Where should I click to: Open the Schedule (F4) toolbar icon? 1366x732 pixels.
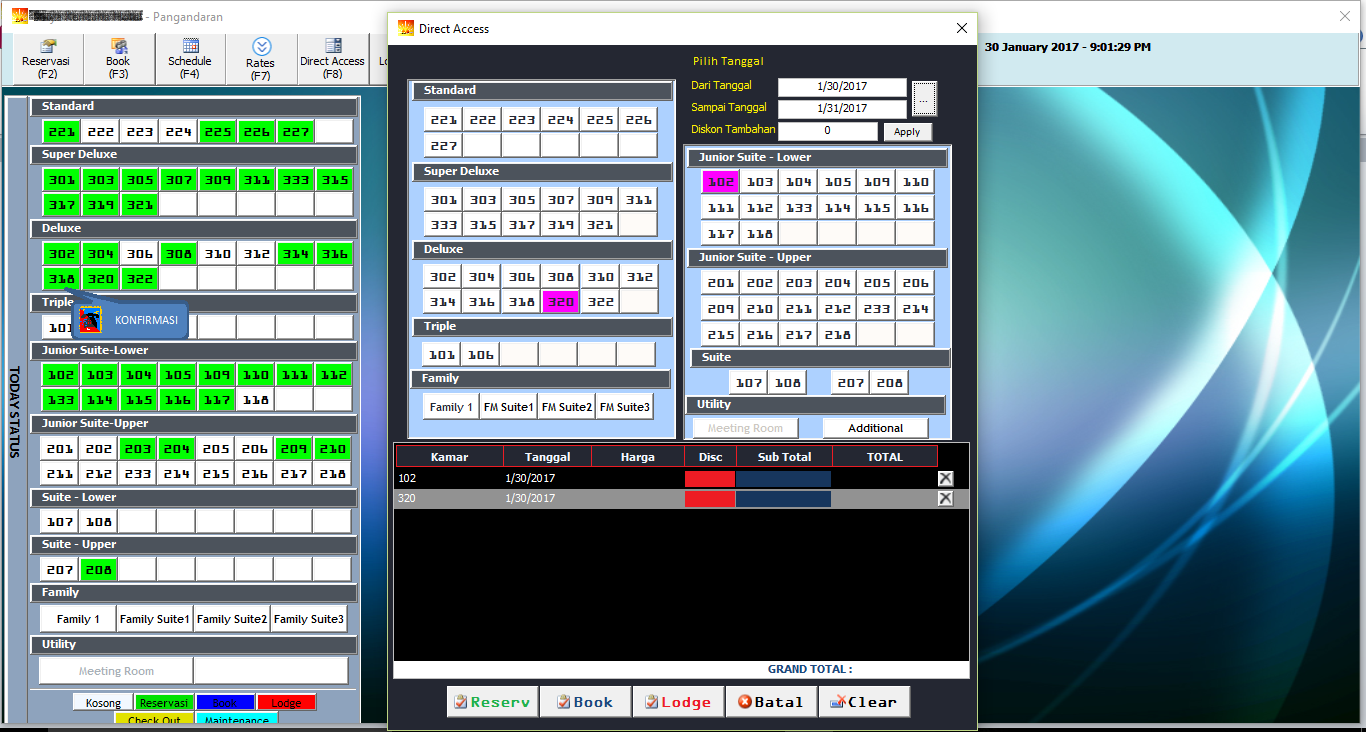190,59
